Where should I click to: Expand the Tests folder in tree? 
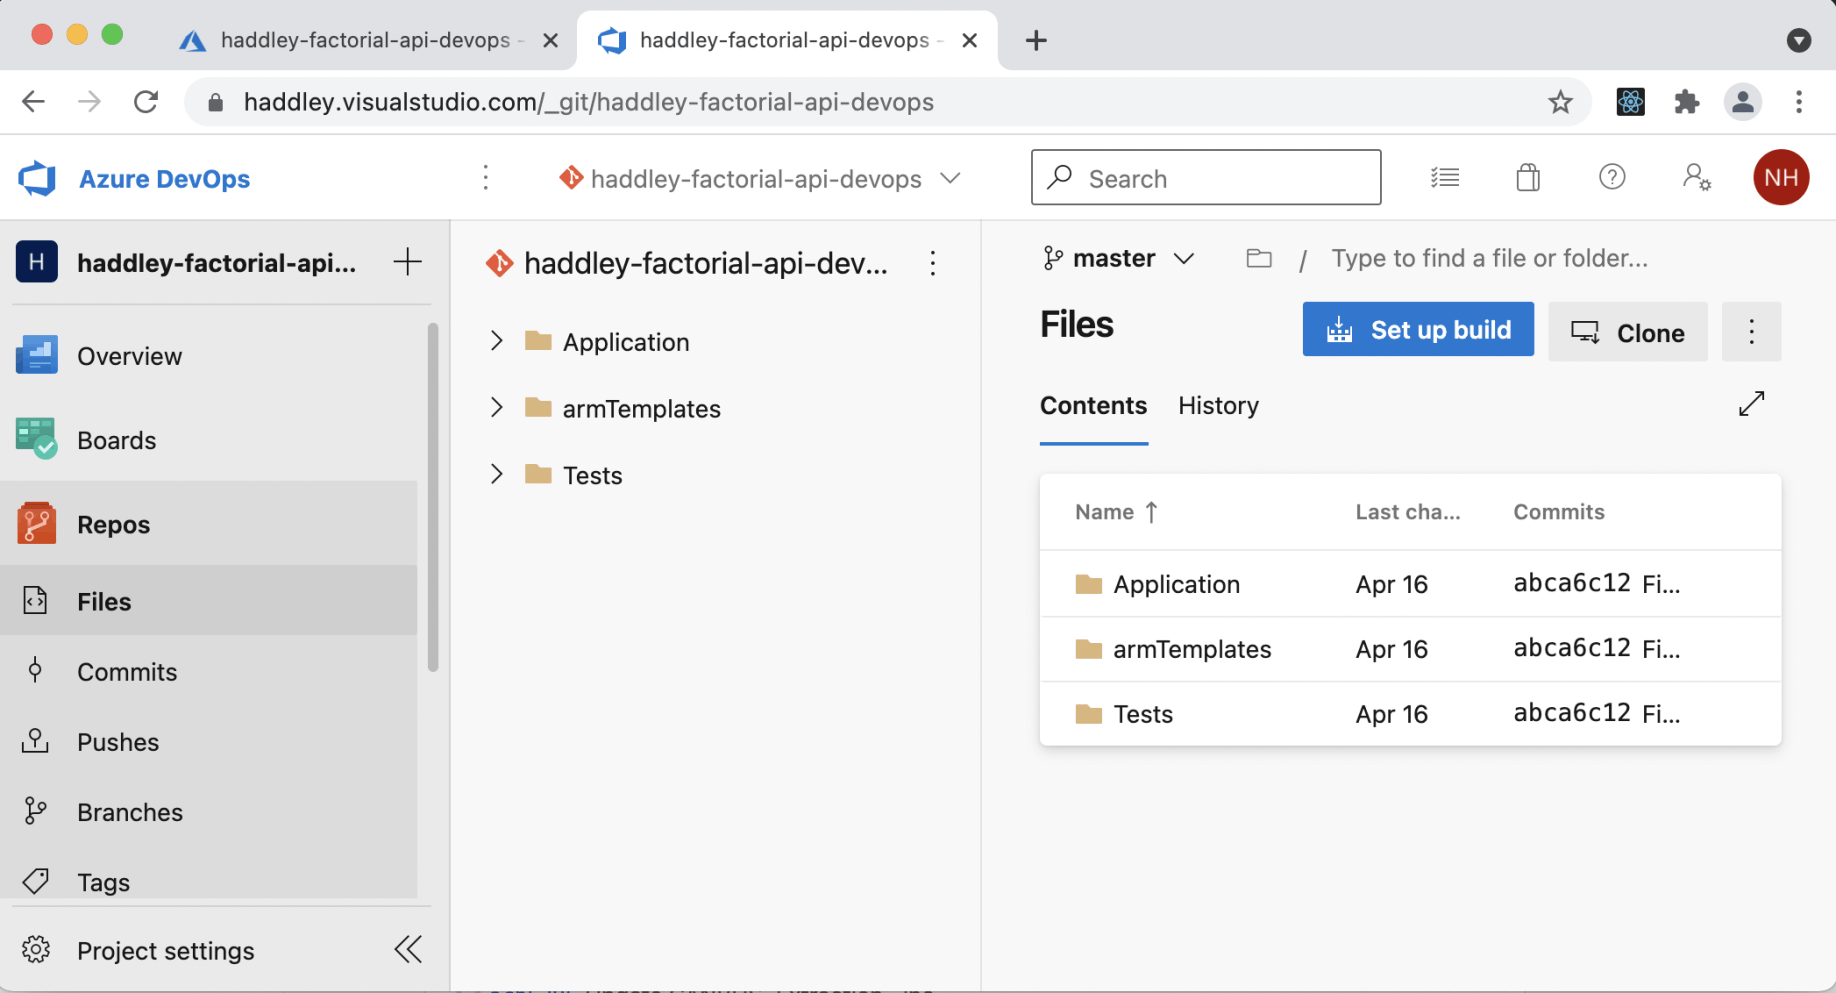pyautogui.click(x=496, y=474)
